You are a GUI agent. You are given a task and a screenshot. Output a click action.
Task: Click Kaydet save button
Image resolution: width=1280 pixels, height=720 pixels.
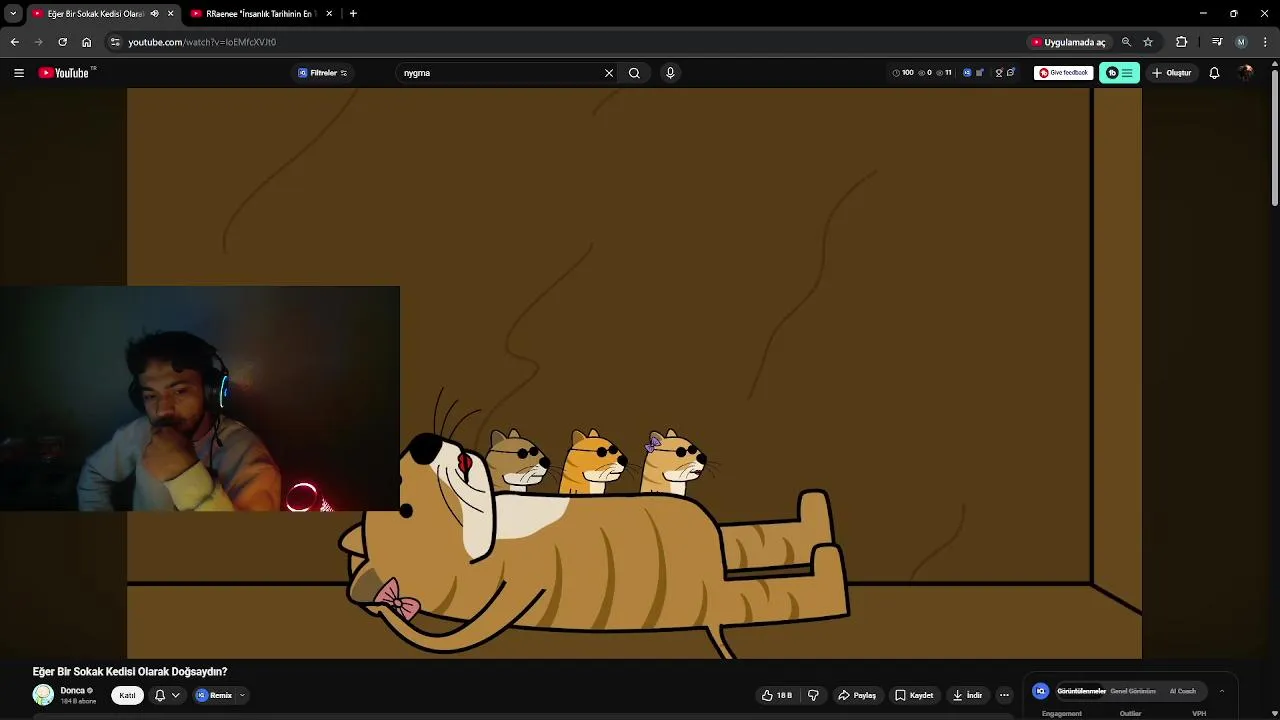[914, 695]
